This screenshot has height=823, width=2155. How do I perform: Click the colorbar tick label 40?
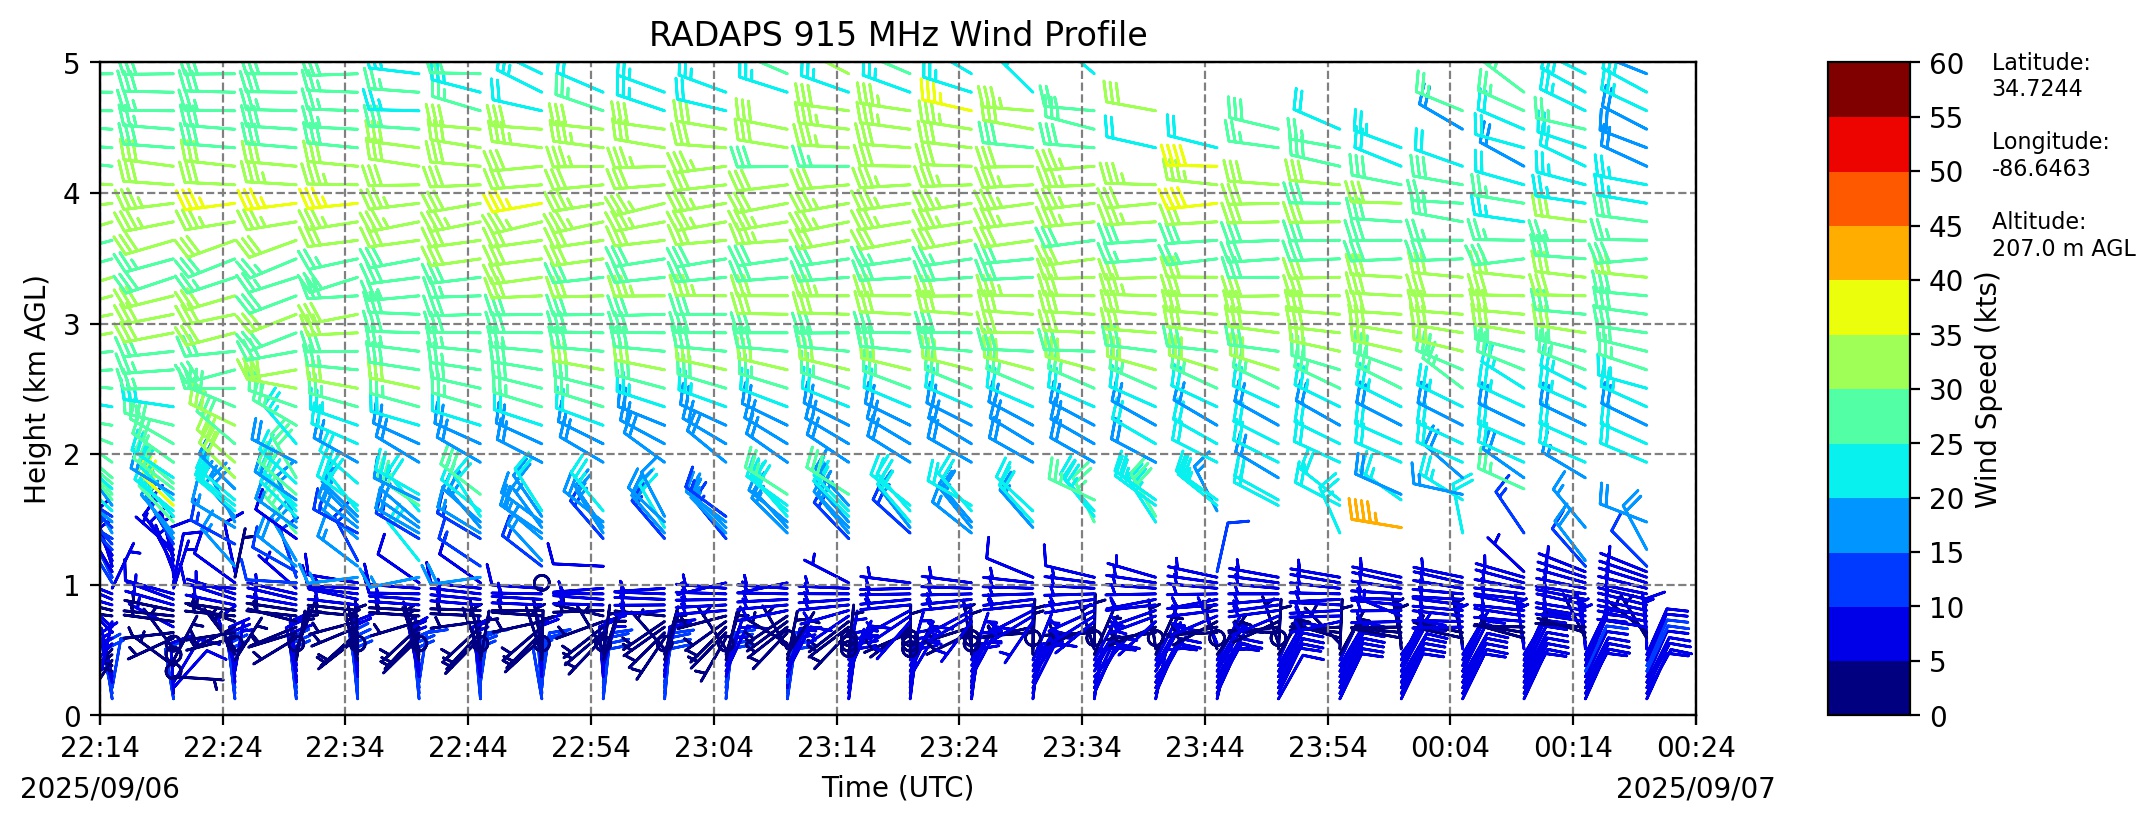click(x=1946, y=281)
